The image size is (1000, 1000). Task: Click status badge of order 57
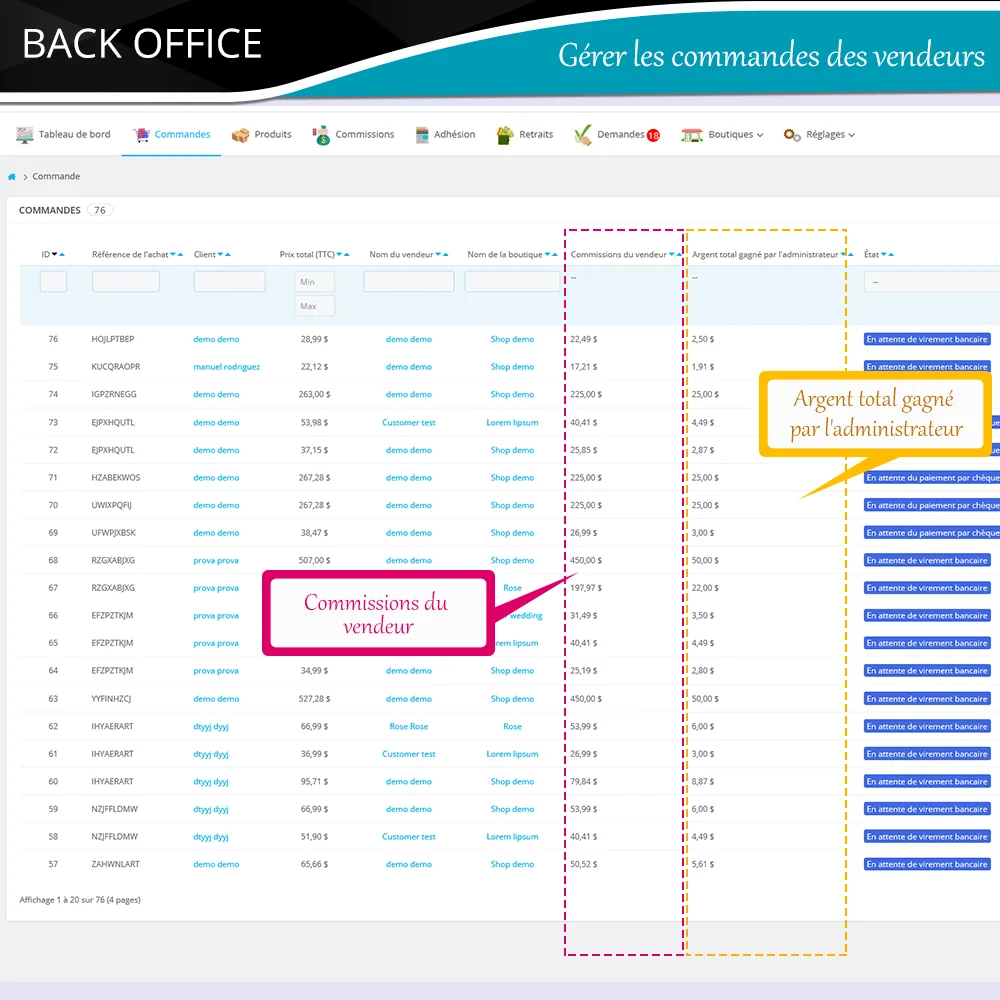927,864
